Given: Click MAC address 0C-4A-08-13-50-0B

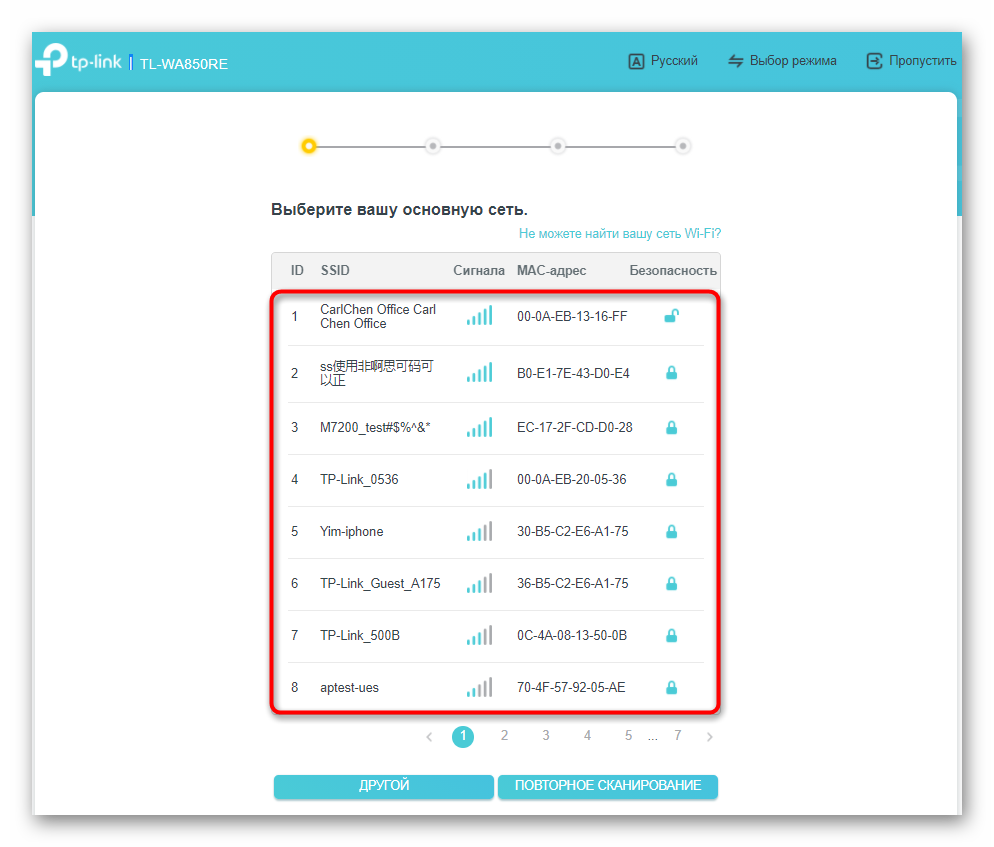Looking at the screenshot, I should 572,636.
